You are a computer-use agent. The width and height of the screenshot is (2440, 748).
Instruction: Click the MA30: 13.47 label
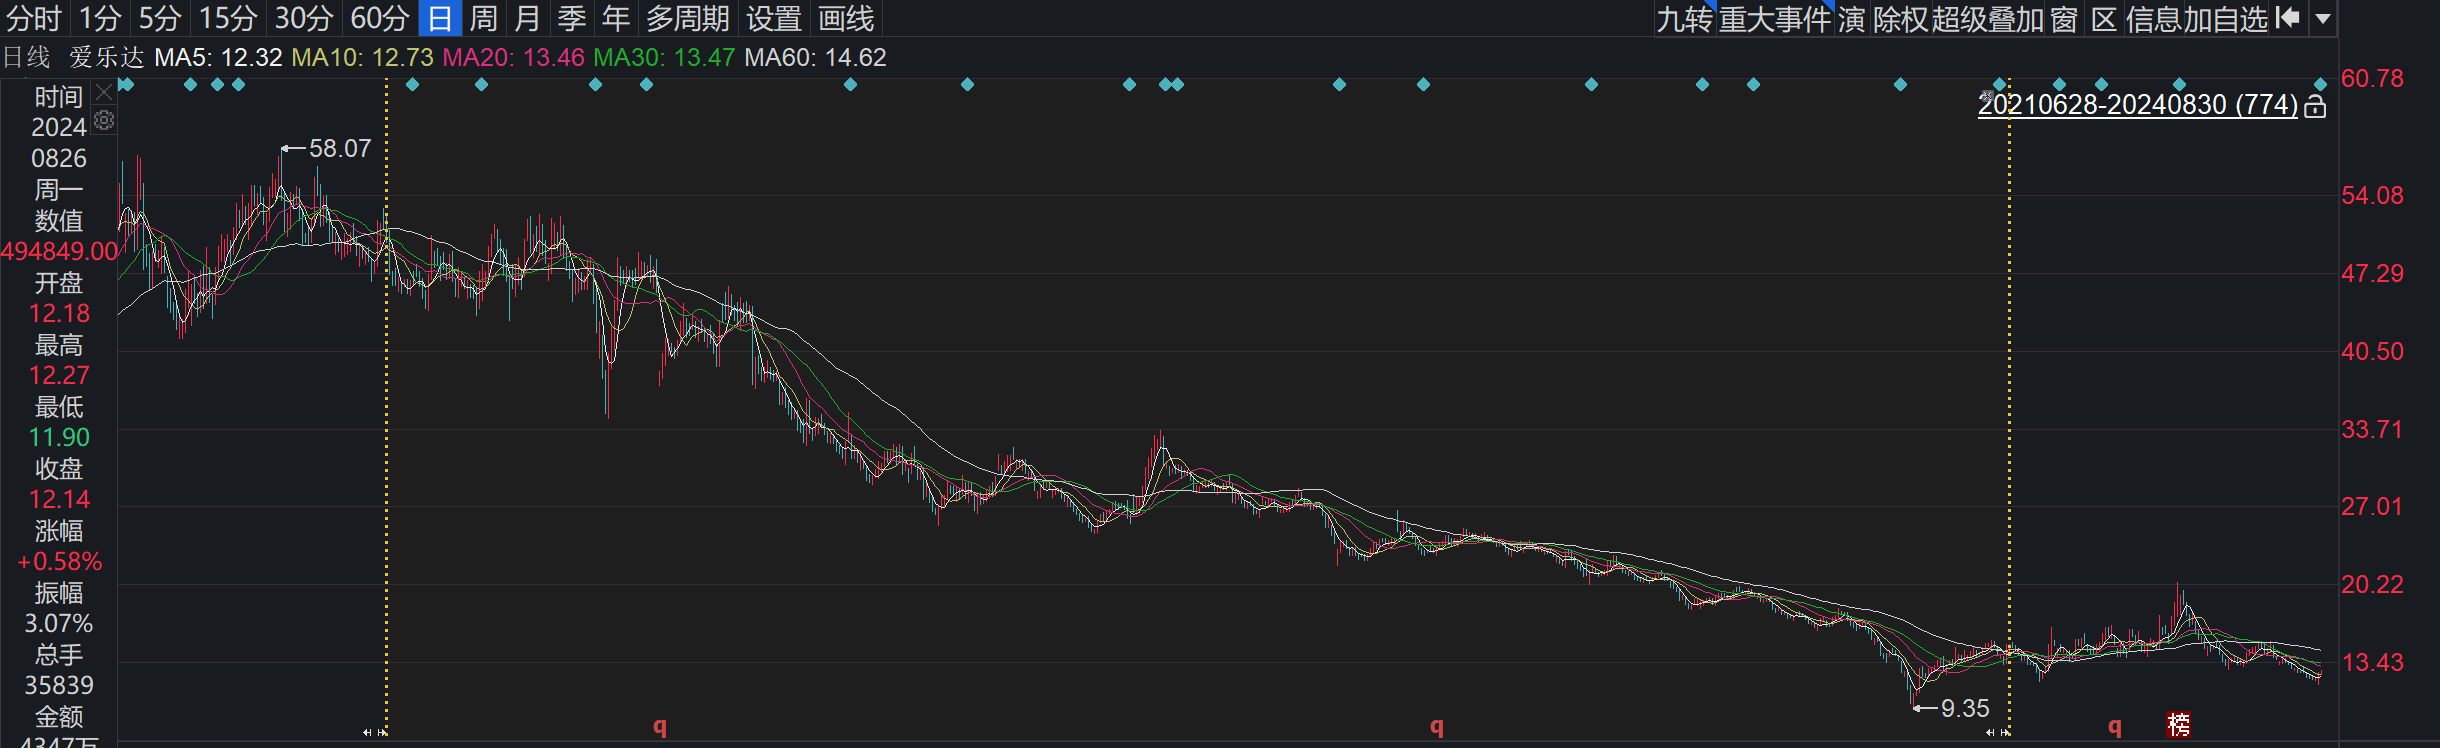pyautogui.click(x=664, y=58)
